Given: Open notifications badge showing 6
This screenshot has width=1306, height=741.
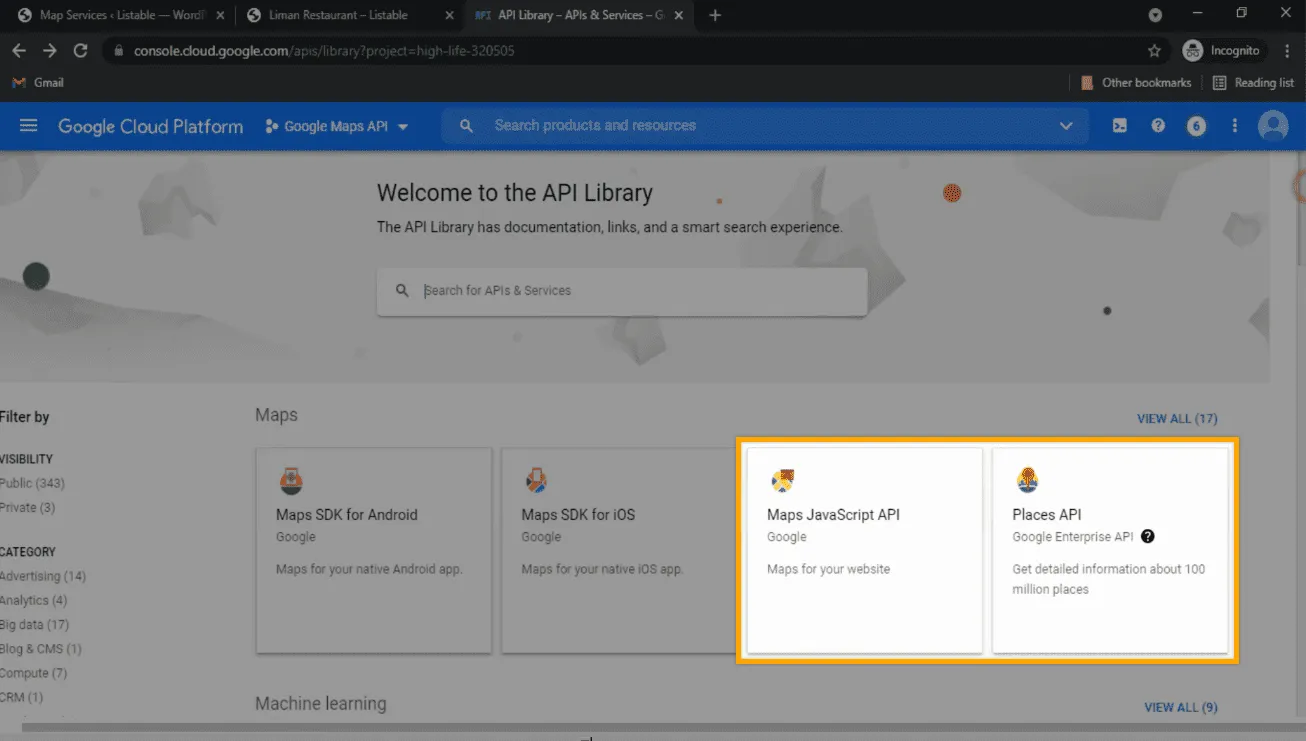Looking at the screenshot, I should pos(1196,126).
